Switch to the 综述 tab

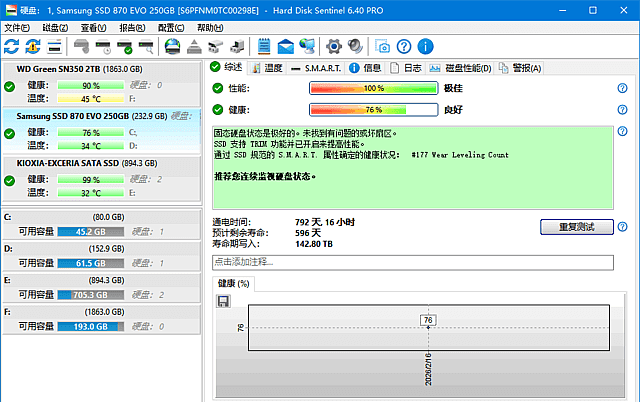click(227, 67)
